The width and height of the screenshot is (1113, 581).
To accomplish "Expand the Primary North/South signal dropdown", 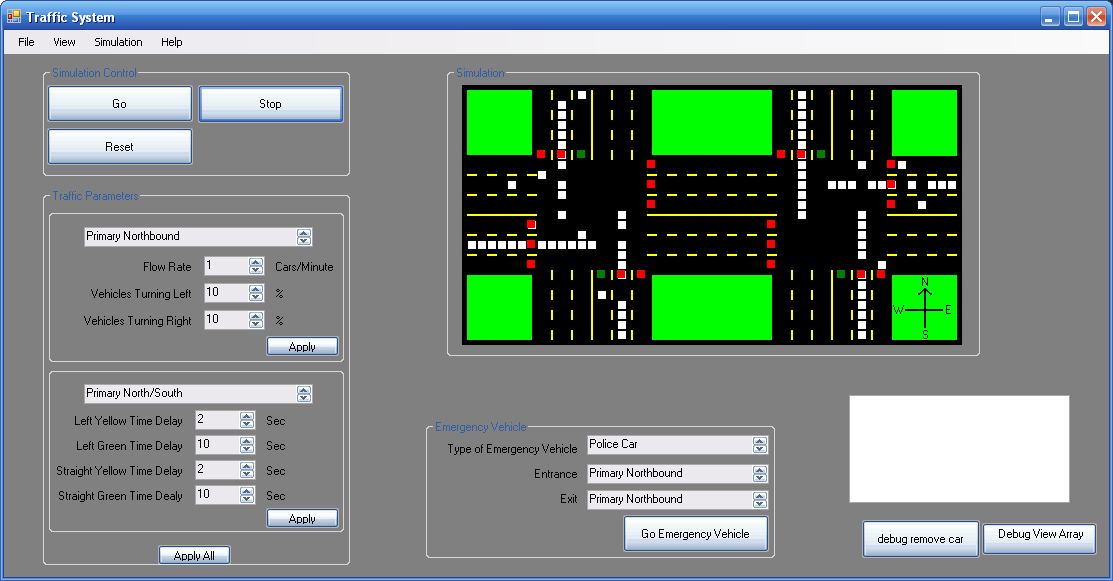I will [304, 394].
